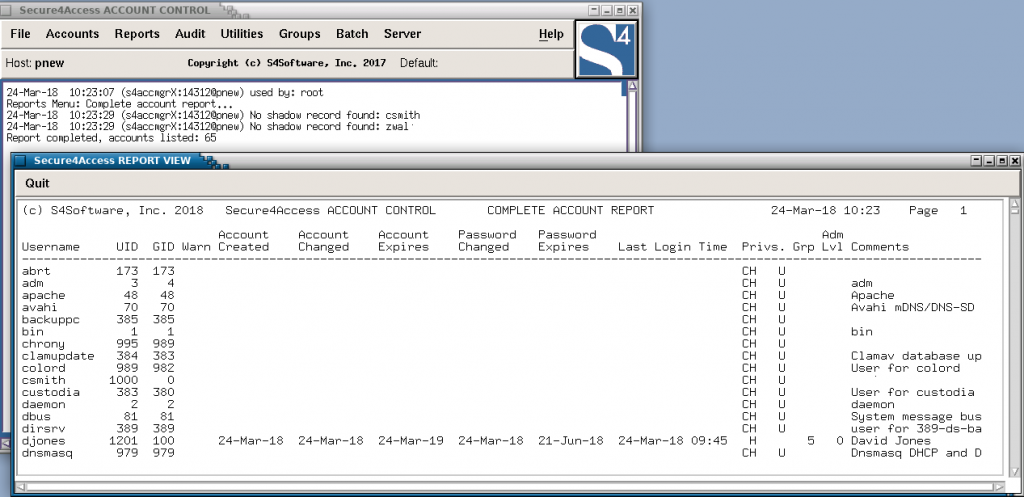Open the Audit menu

(190, 34)
